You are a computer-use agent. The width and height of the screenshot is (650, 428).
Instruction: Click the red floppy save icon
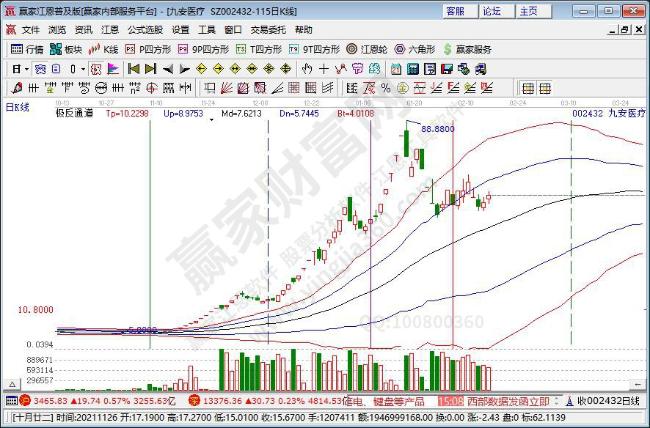click(x=447, y=69)
